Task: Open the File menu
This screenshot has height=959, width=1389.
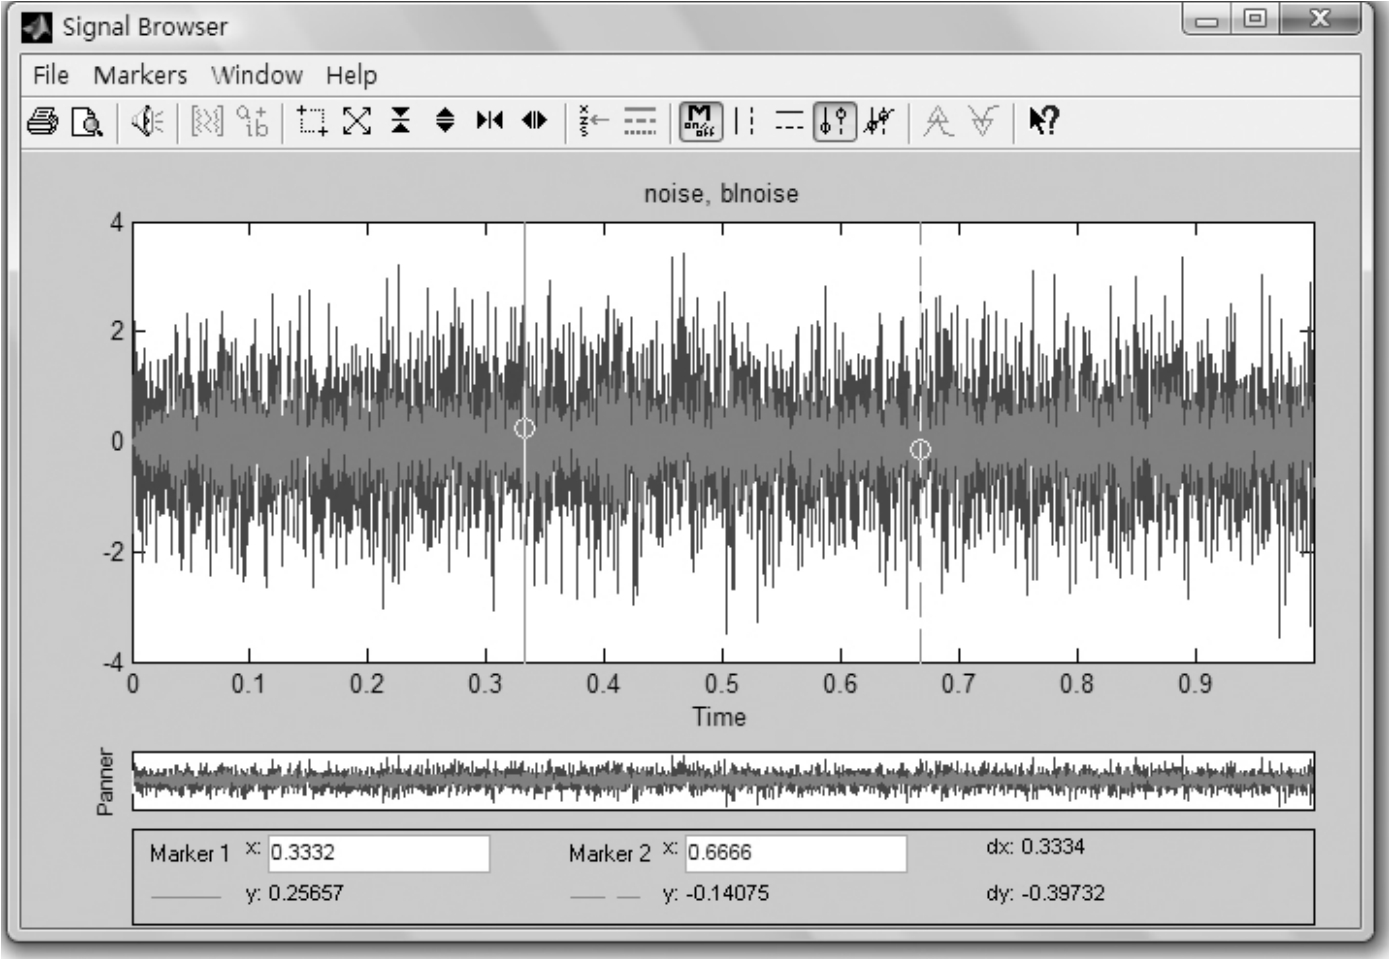Action: coord(50,75)
